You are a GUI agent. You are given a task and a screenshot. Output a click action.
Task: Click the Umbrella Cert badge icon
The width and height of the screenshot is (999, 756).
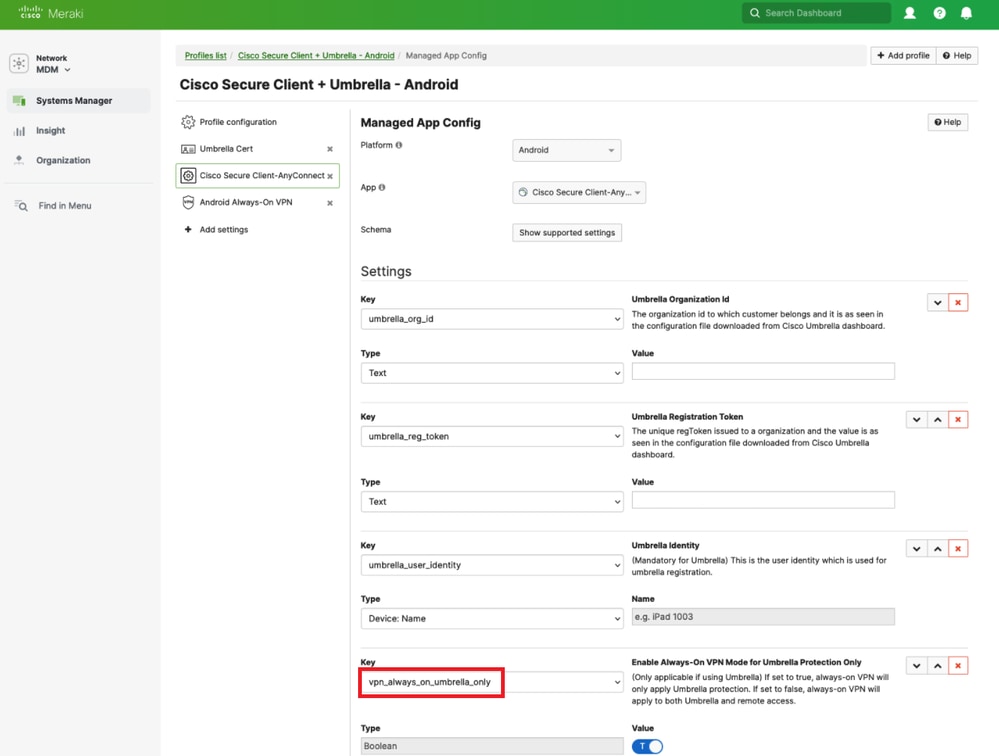coord(188,148)
